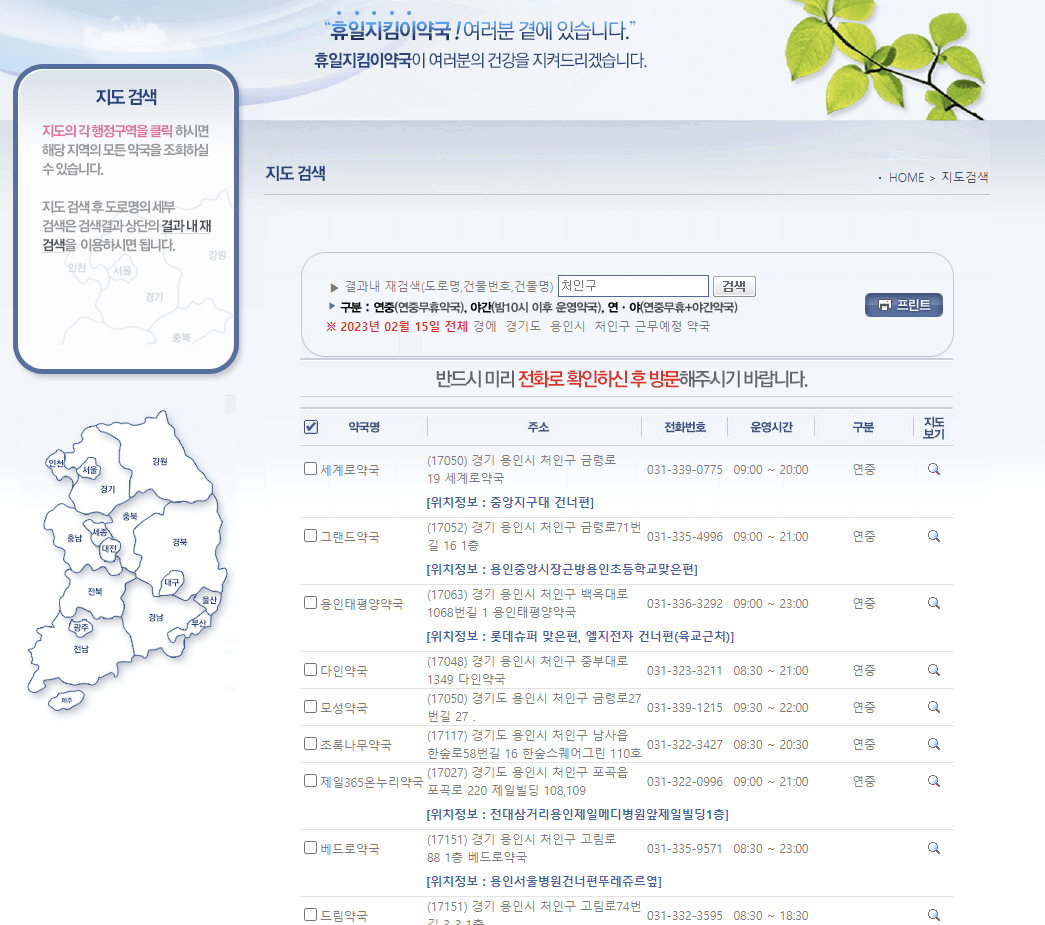Click 지도검색 in the breadcrumb
Screen dimensions: 1045x925
[x=964, y=177]
